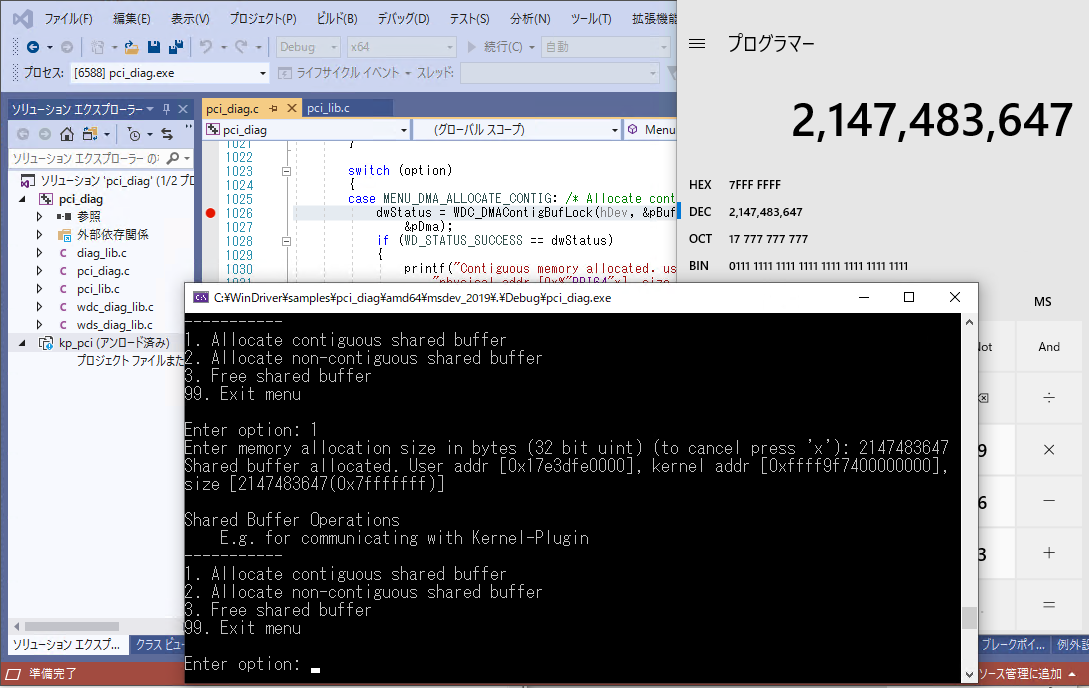Collapse the pci_diag project node
Viewport: 1089px width, 688px height.
(x=22, y=199)
